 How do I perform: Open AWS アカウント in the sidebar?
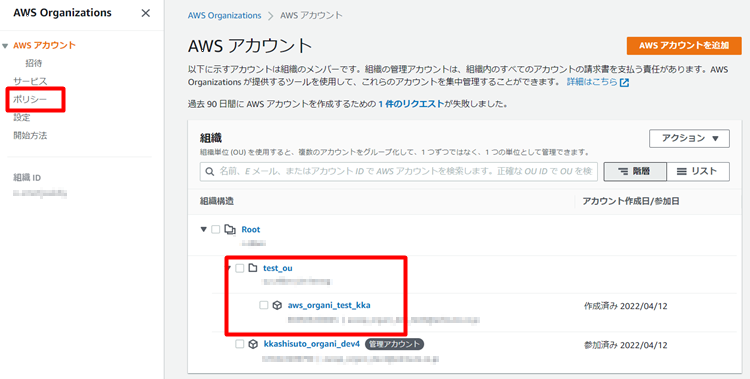tap(44, 45)
